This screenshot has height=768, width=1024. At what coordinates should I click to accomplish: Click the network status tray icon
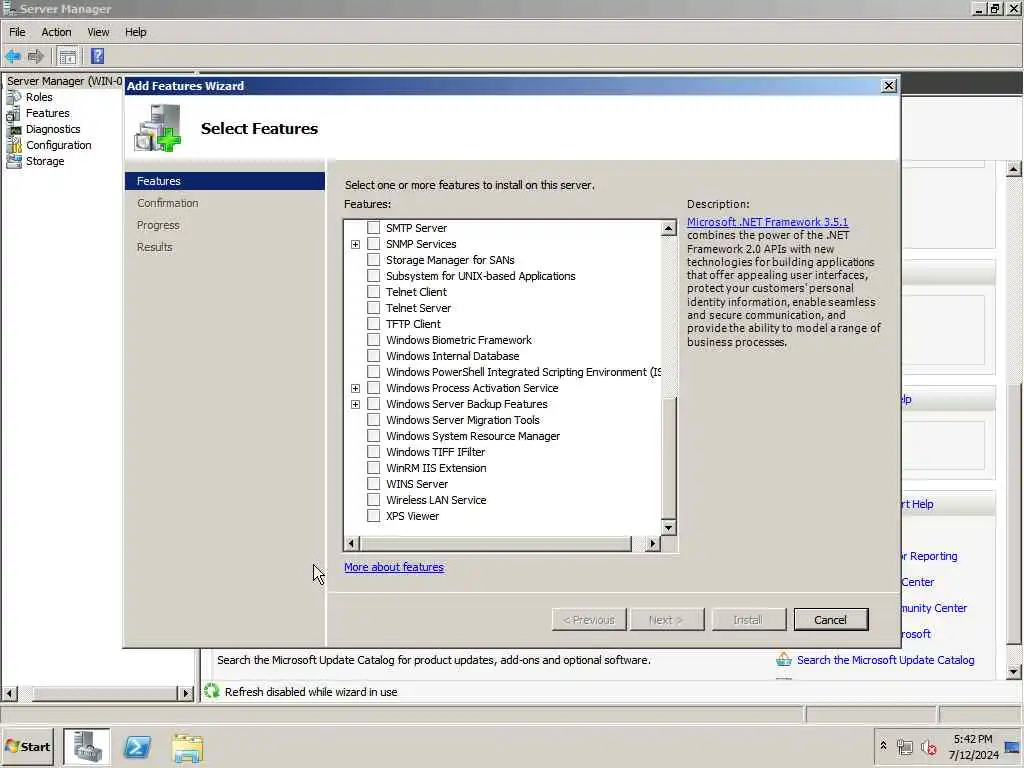tap(904, 747)
